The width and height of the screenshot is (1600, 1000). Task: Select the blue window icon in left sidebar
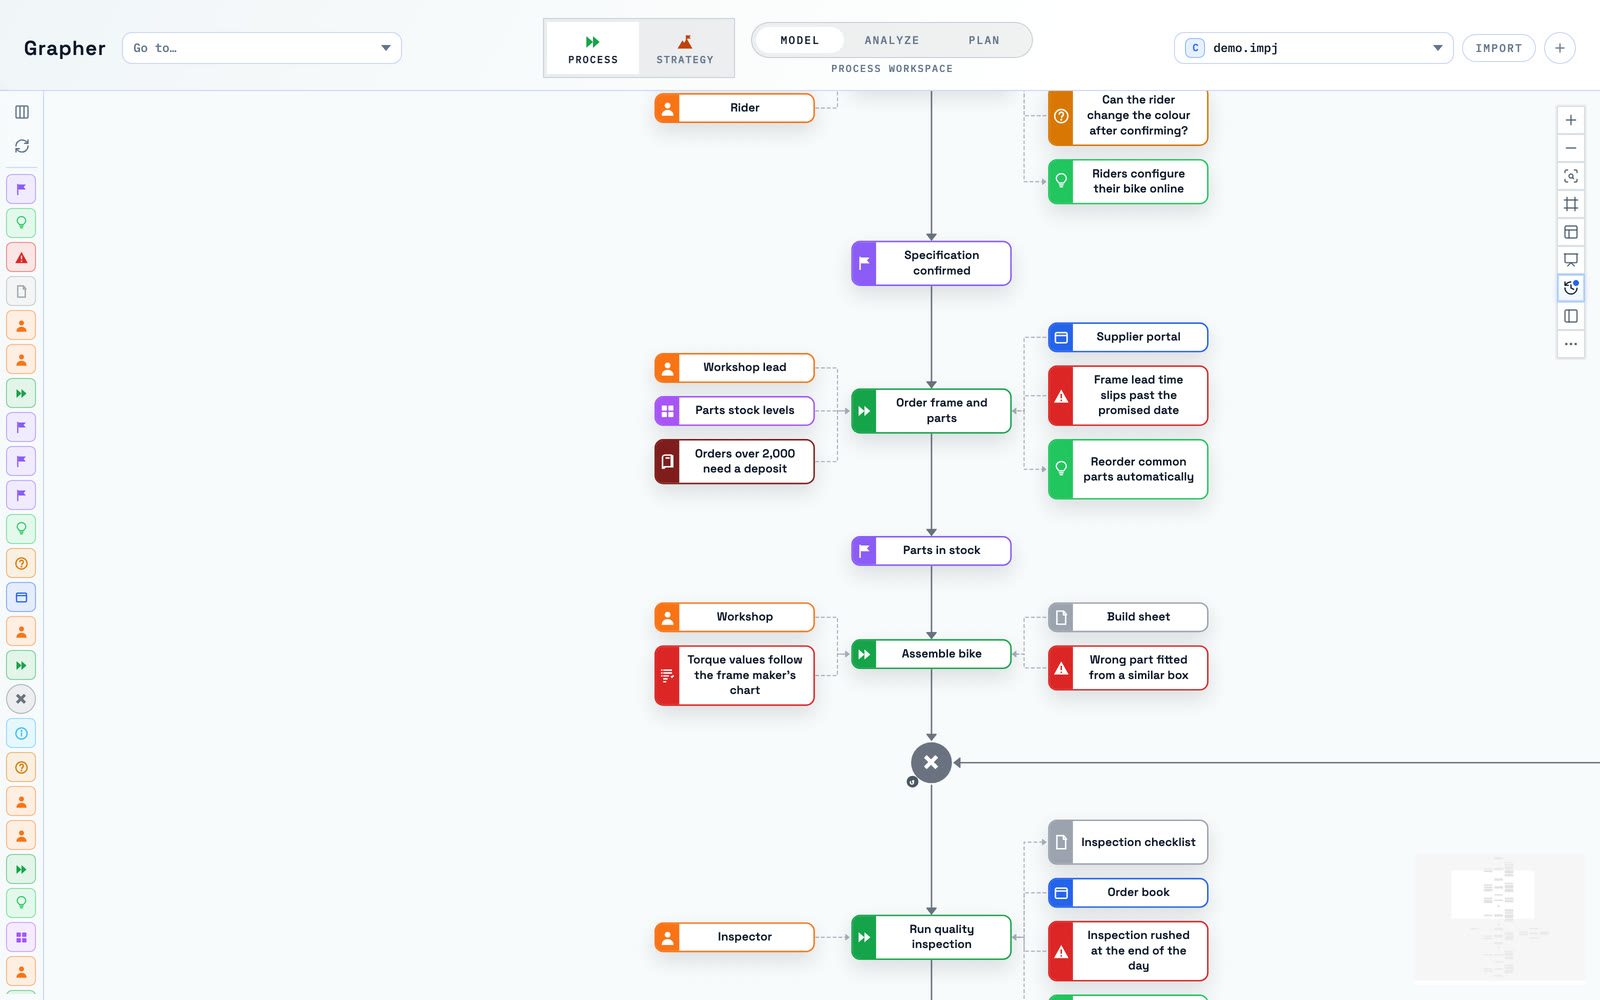click(21, 597)
